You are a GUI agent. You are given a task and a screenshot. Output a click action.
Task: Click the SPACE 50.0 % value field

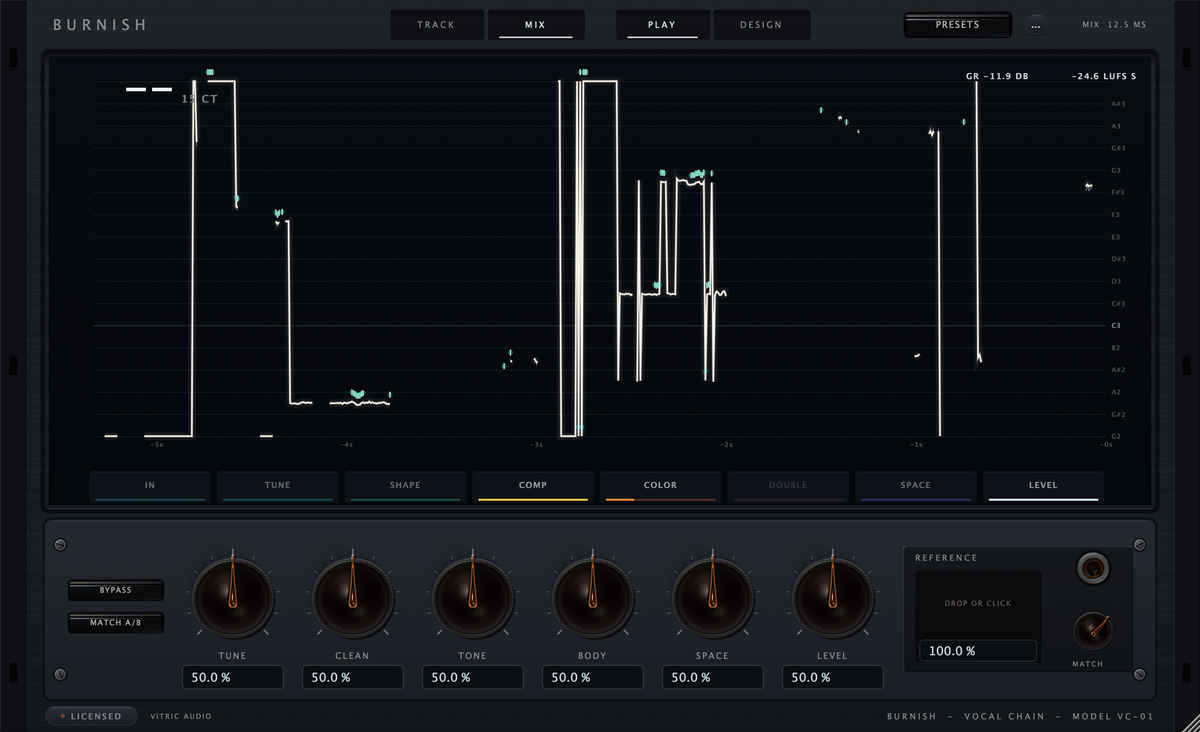(x=712, y=677)
